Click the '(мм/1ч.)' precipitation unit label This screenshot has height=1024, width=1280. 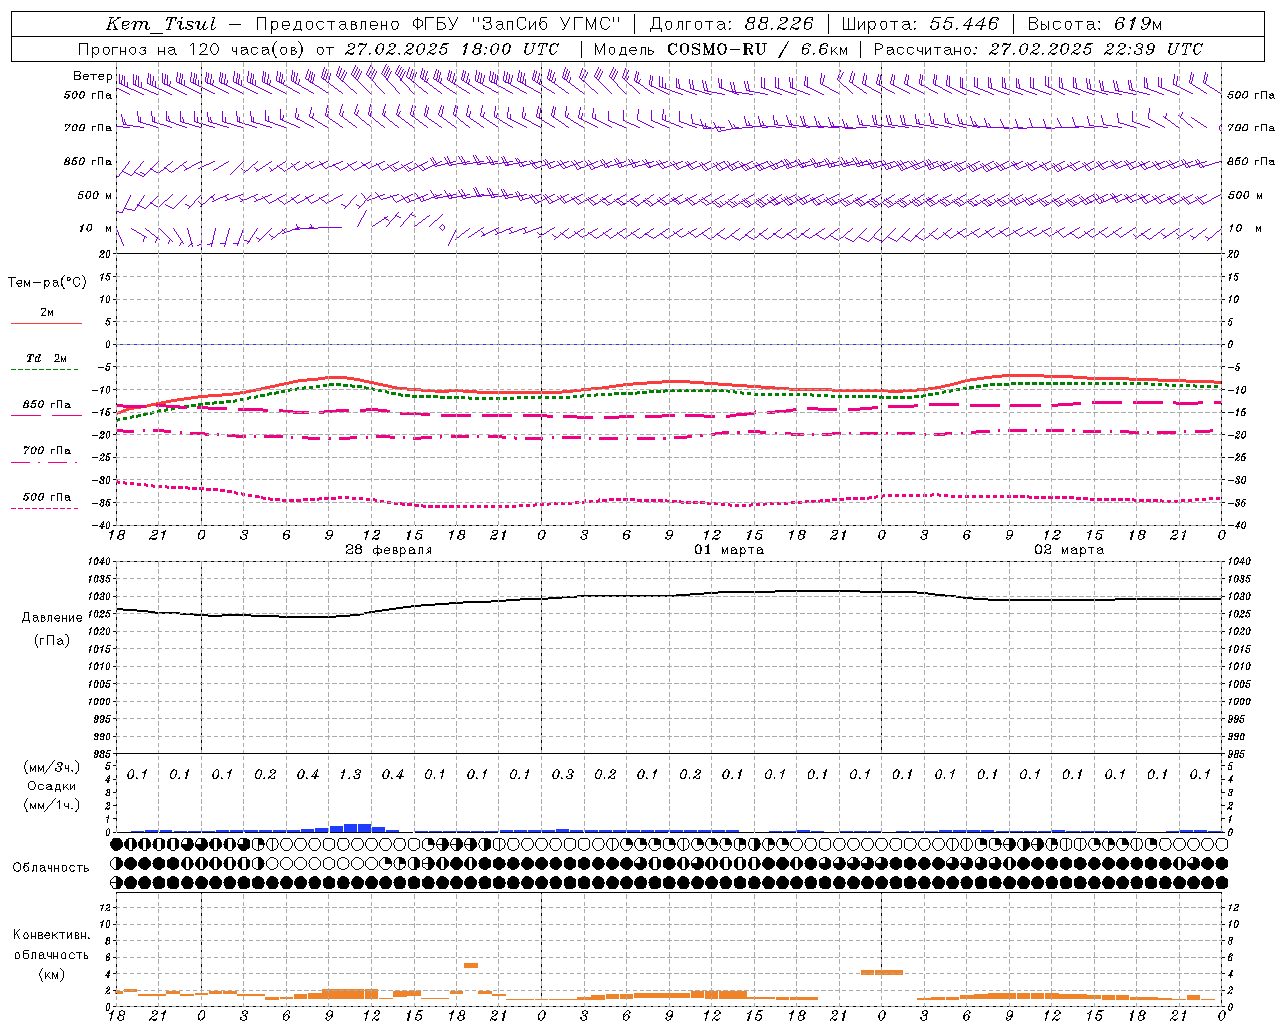[52, 805]
